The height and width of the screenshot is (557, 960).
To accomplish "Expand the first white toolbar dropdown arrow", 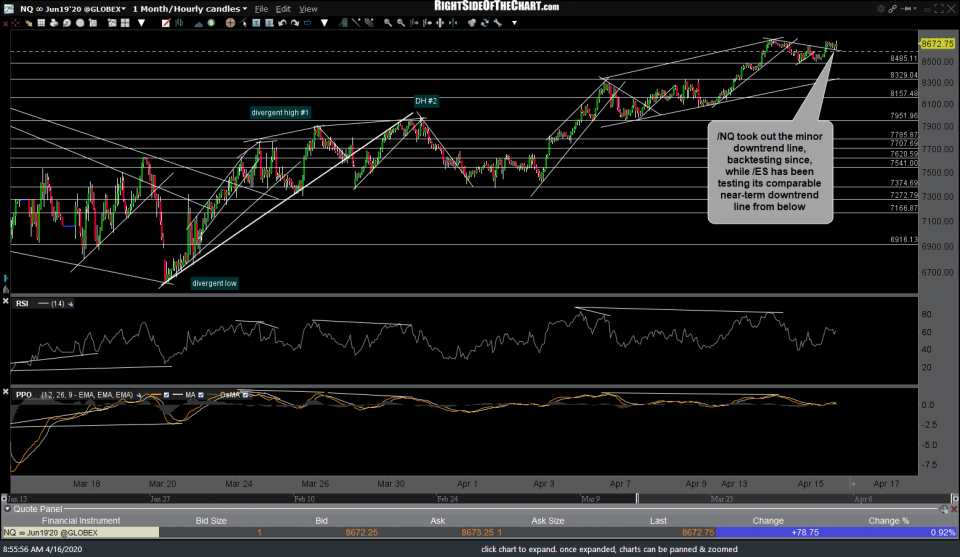I will [x=141, y=23].
